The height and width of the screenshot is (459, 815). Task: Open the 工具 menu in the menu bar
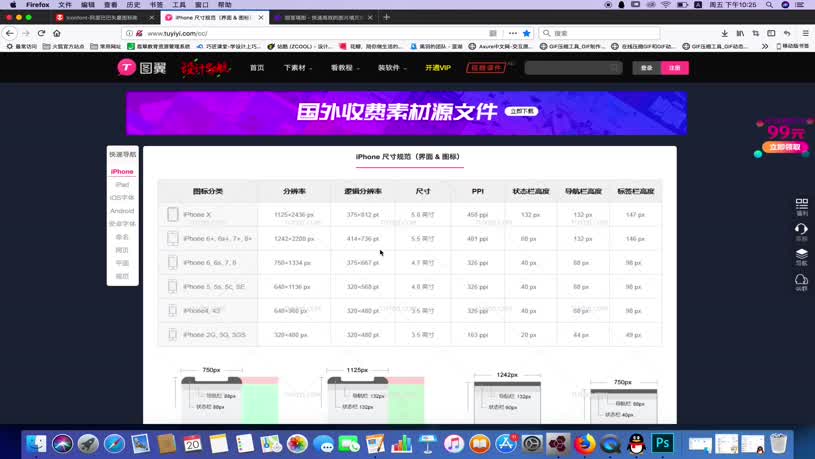[179, 5]
